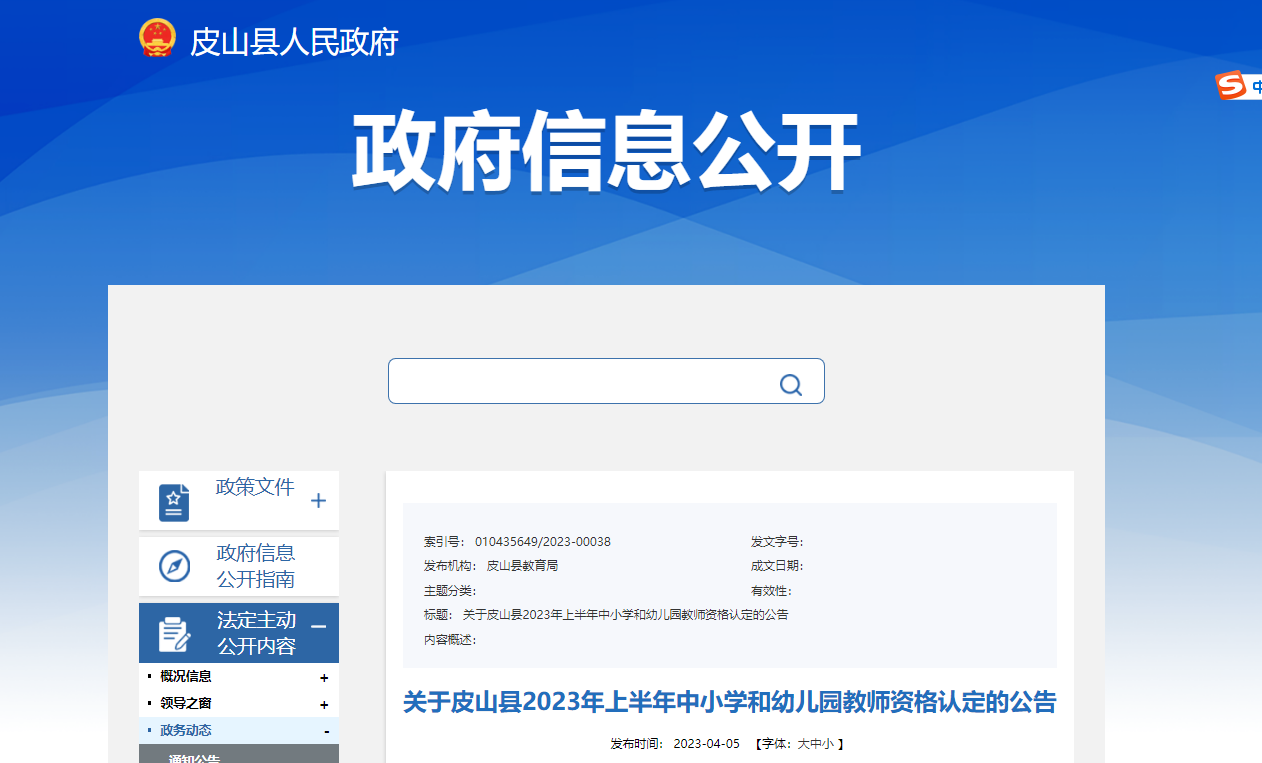Screen dimensions: 1262x763
Task: Select the 政务动态 sidebar item
Action: tap(186, 731)
